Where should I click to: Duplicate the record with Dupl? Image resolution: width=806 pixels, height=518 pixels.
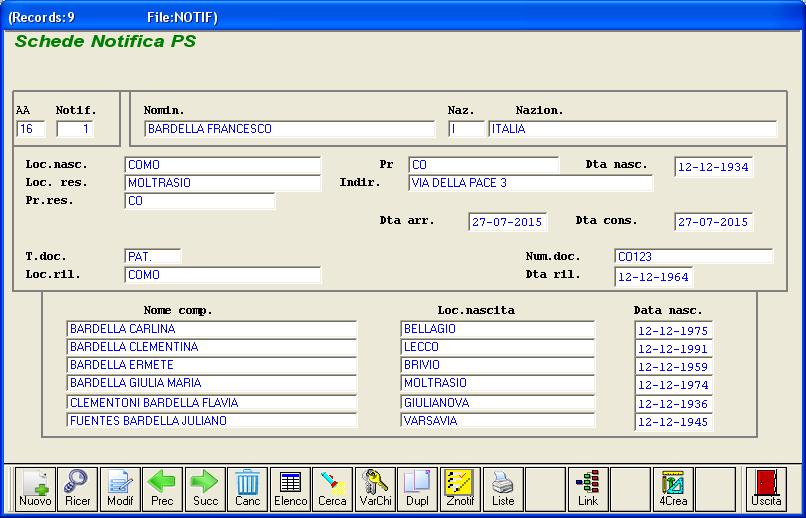(x=417, y=489)
